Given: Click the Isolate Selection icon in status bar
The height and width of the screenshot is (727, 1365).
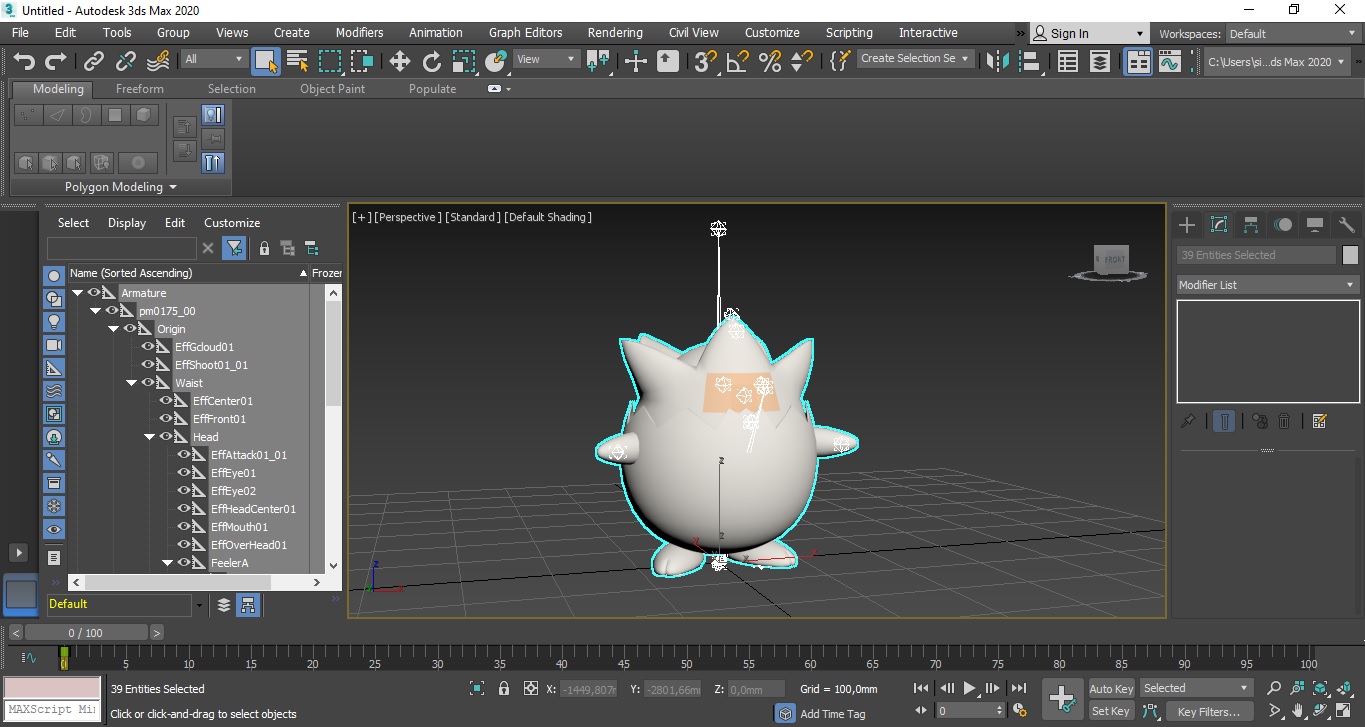Looking at the screenshot, I should click(477, 688).
